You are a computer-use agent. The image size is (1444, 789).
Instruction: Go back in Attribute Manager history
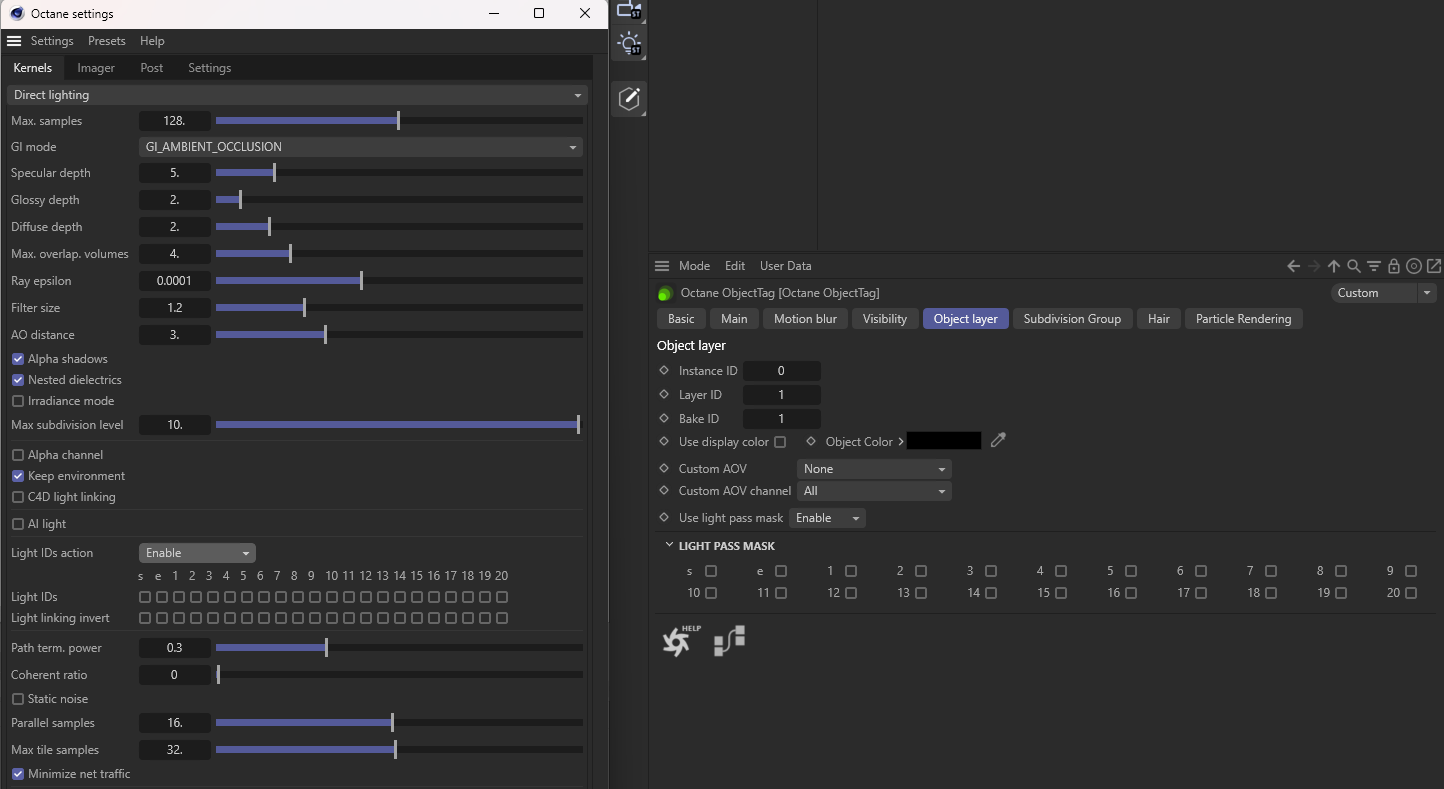[x=1293, y=266]
